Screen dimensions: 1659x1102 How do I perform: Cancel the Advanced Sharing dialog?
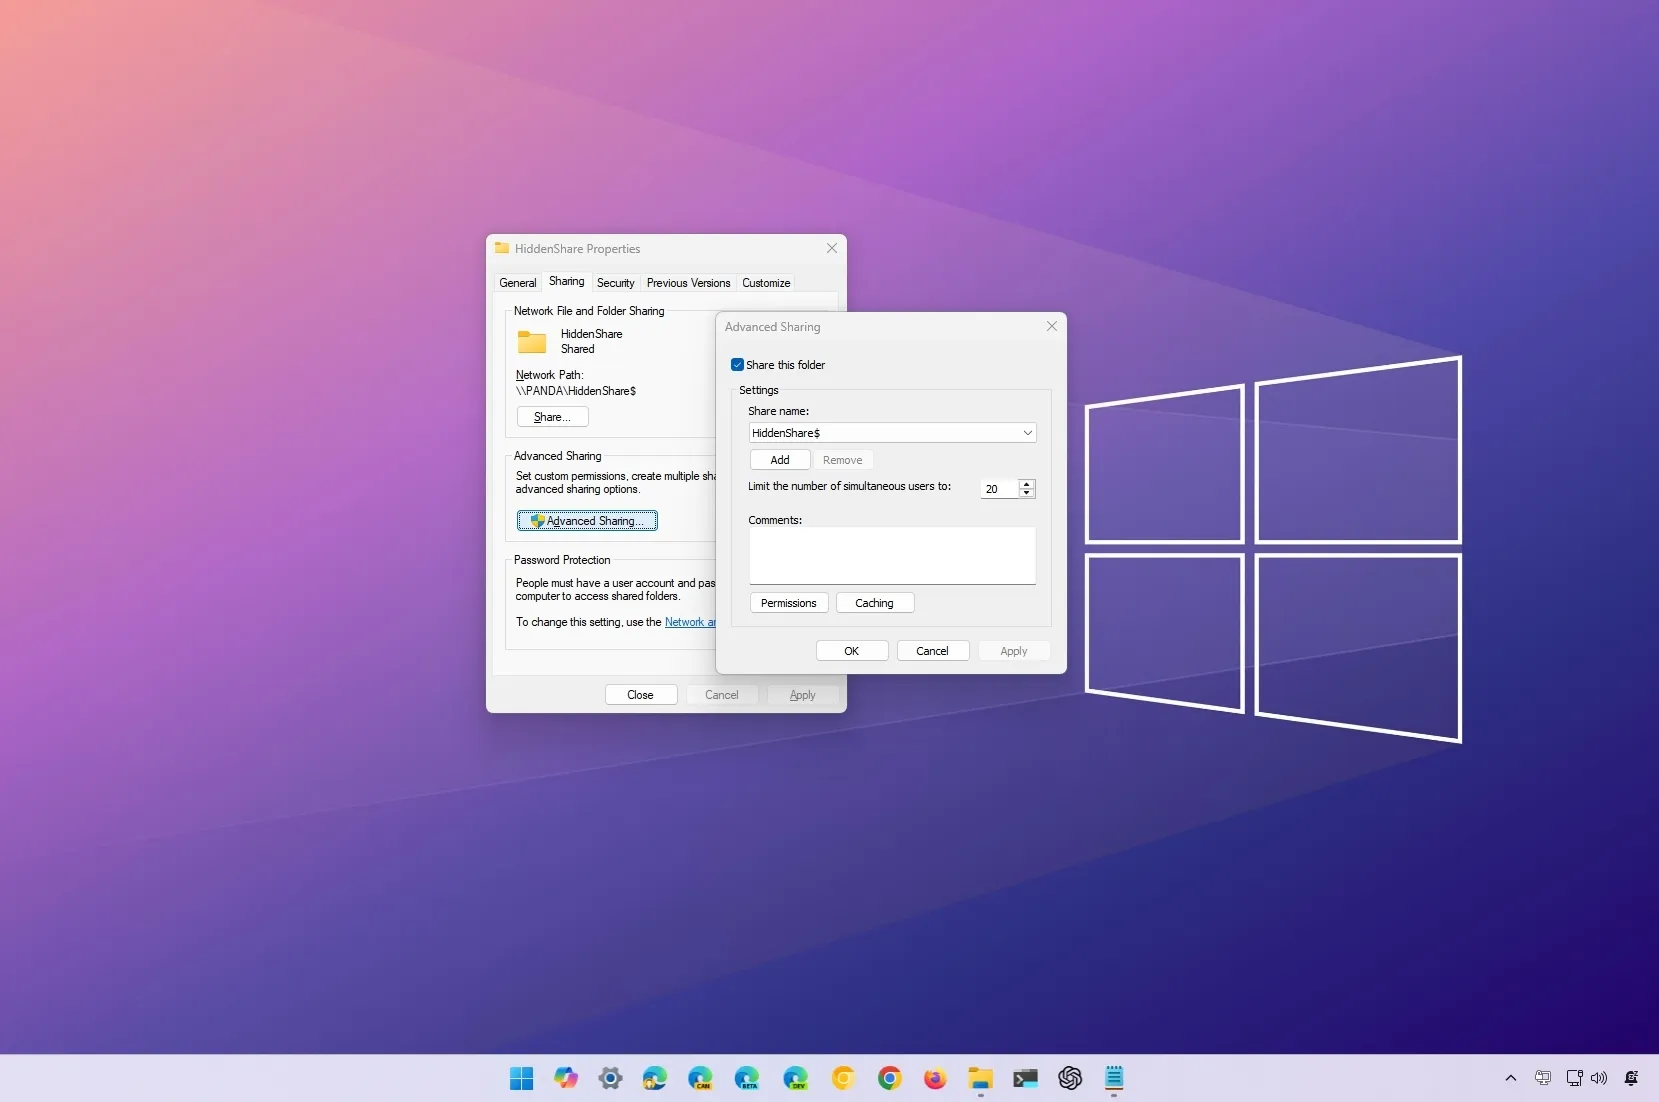tap(932, 651)
